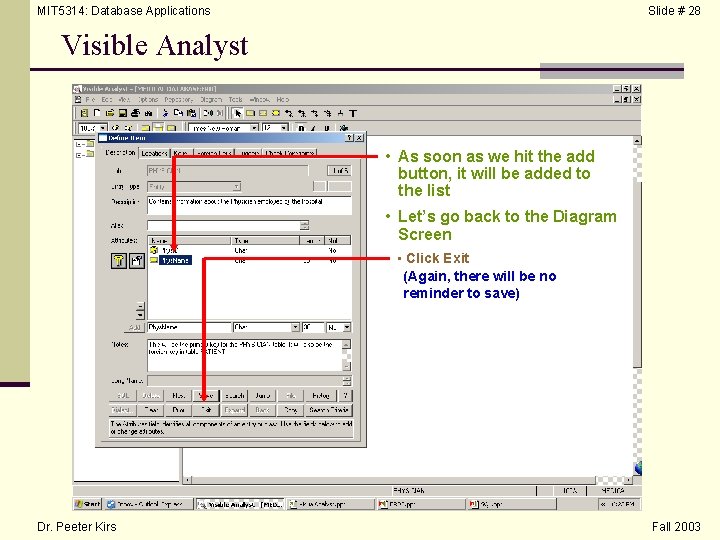Click the diagram horizontal scrollbar left arrow
Viewport: 720px width, 540px height.
(x=187, y=480)
